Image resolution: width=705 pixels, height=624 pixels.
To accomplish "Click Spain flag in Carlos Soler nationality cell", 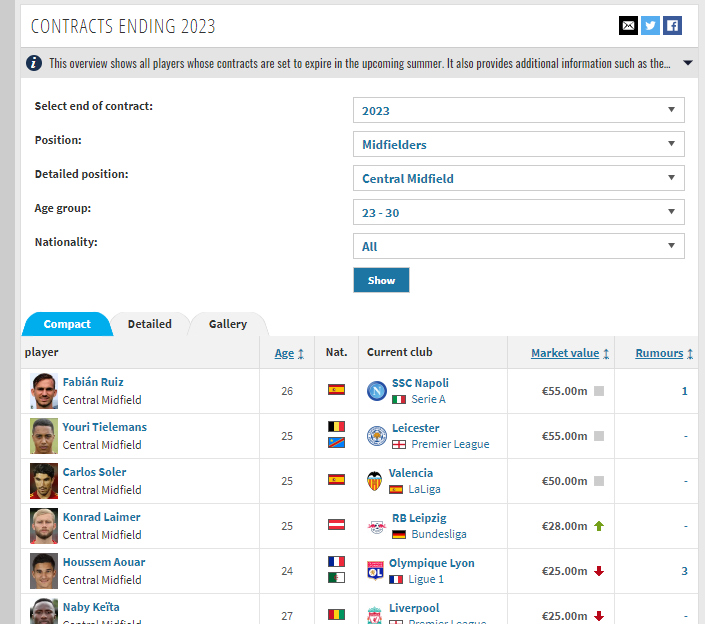I will pos(336,479).
